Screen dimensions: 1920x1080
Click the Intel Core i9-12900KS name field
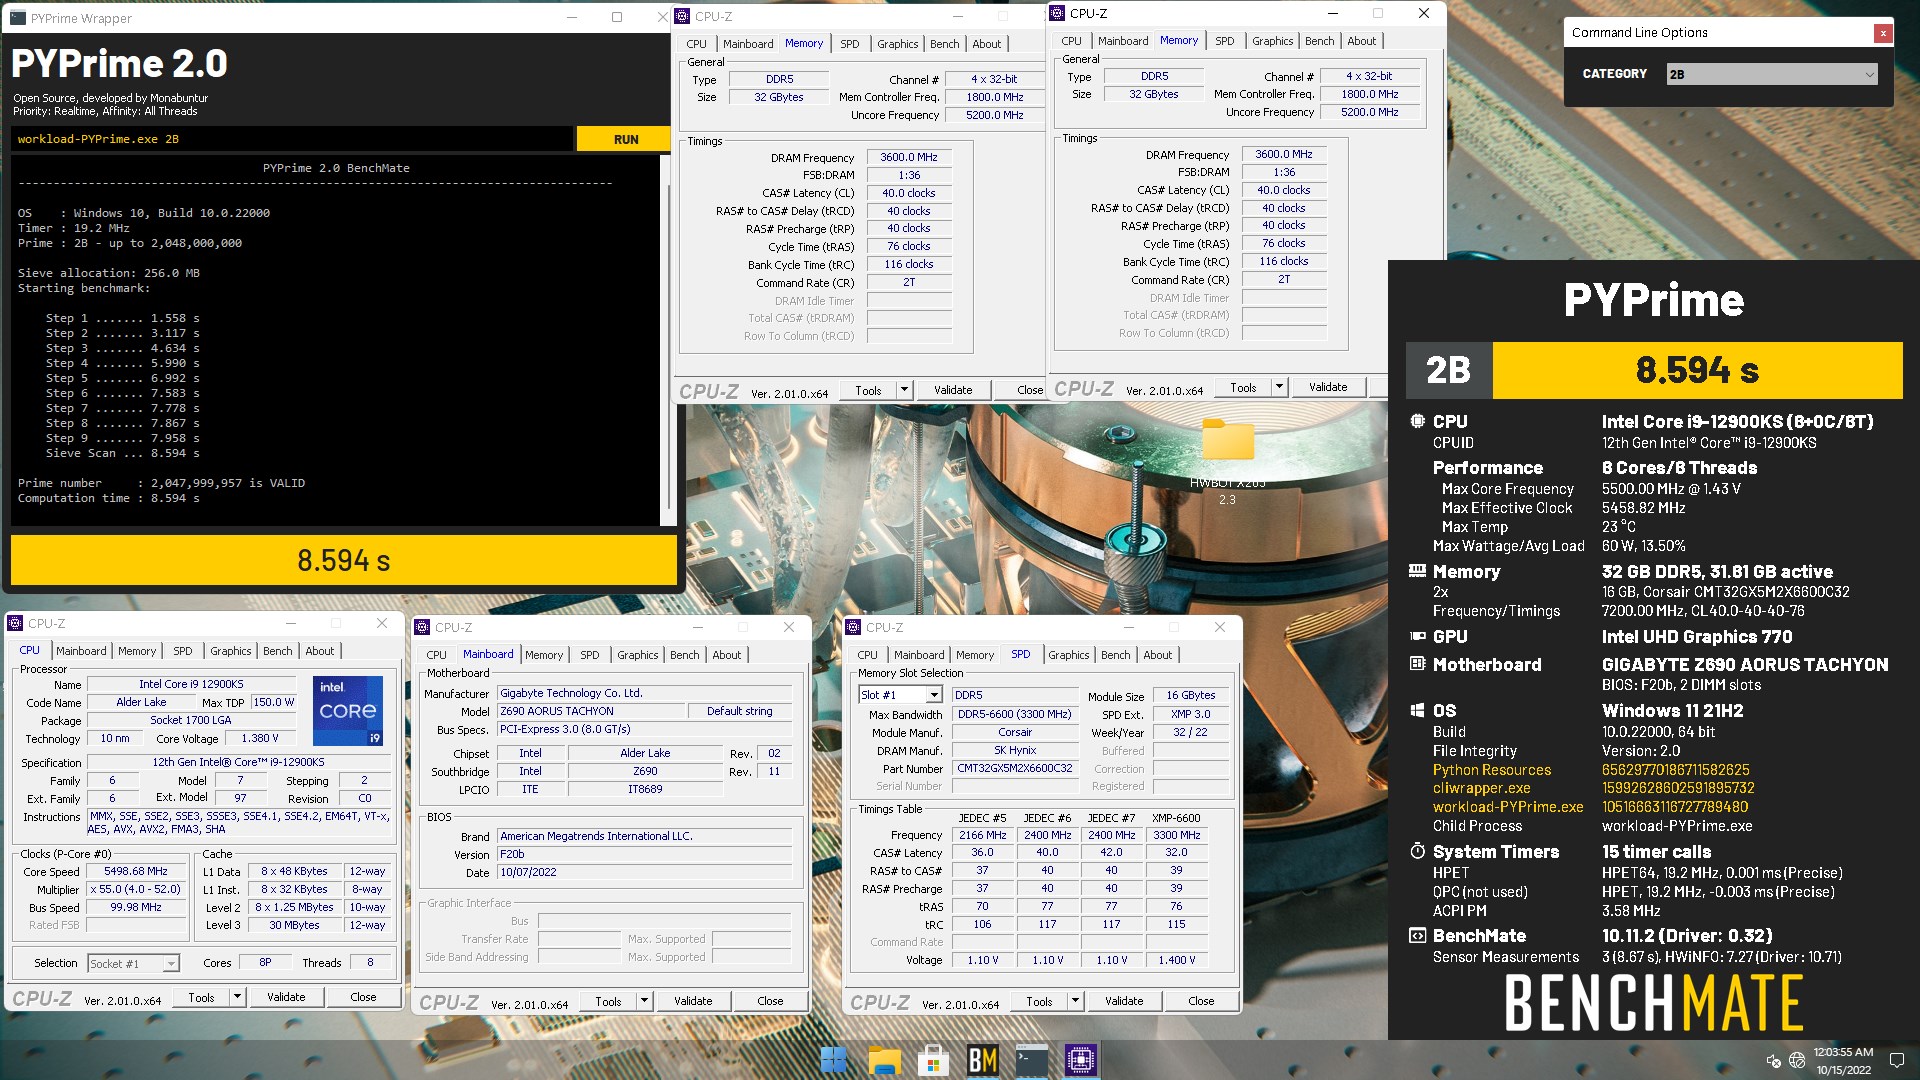(191, 684)
